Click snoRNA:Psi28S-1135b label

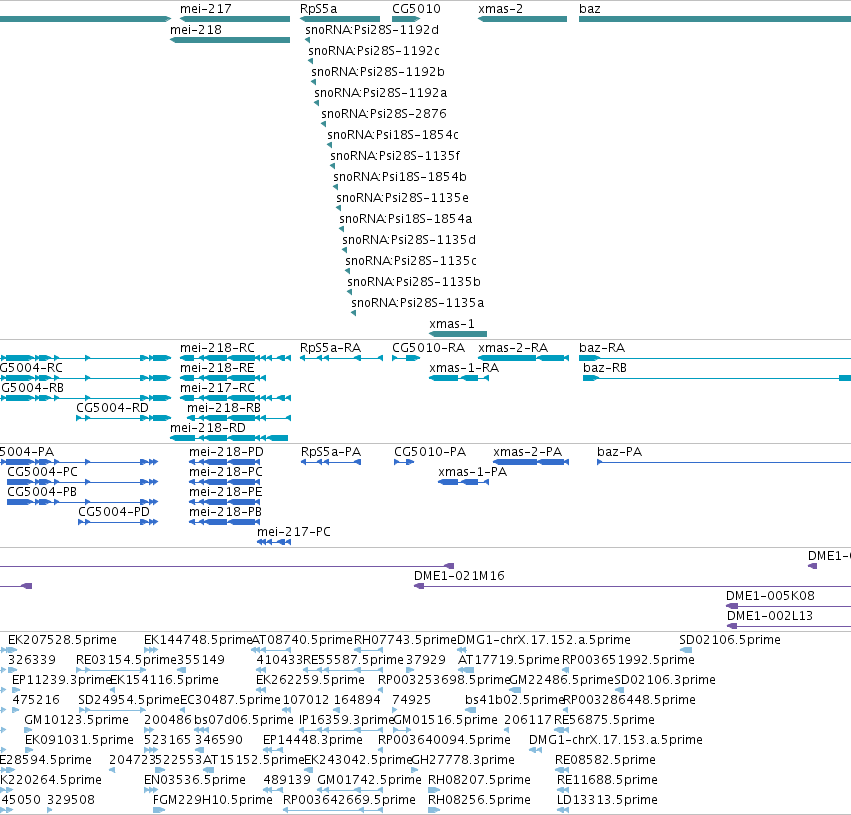pos(414,282)
